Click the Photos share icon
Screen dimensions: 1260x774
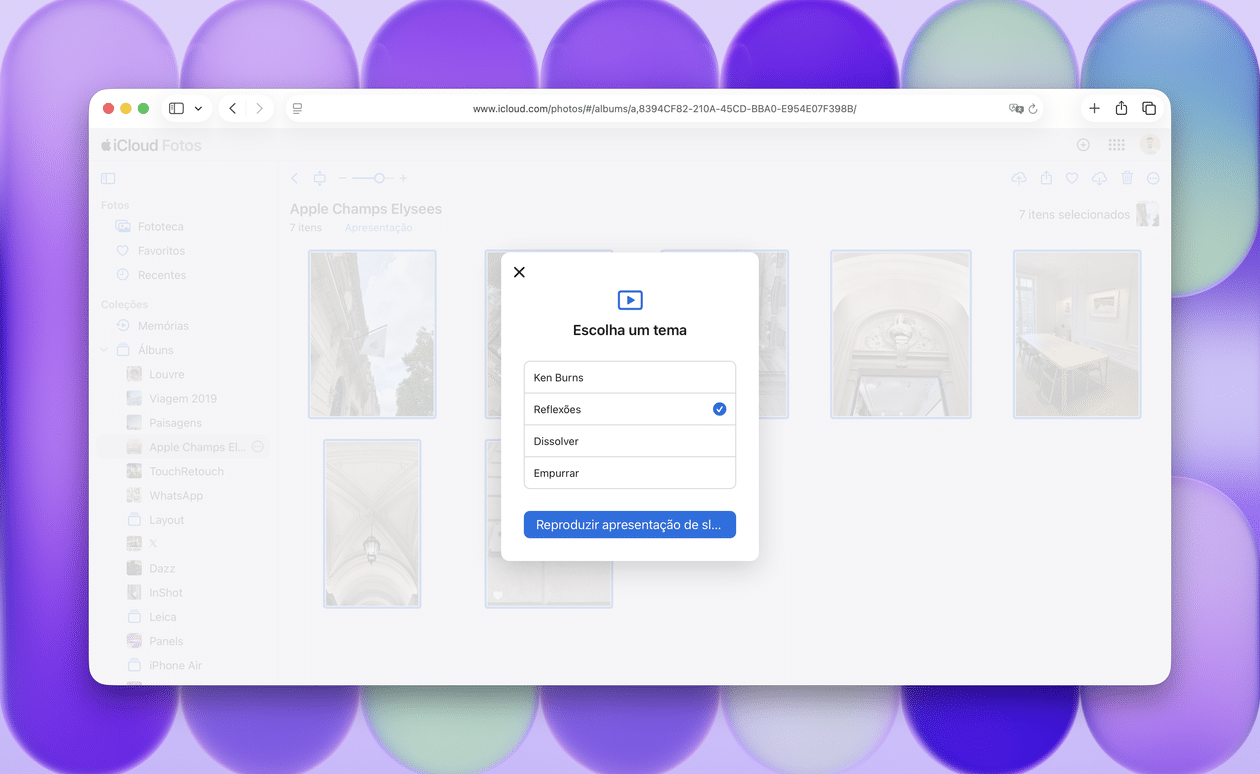1046,178
